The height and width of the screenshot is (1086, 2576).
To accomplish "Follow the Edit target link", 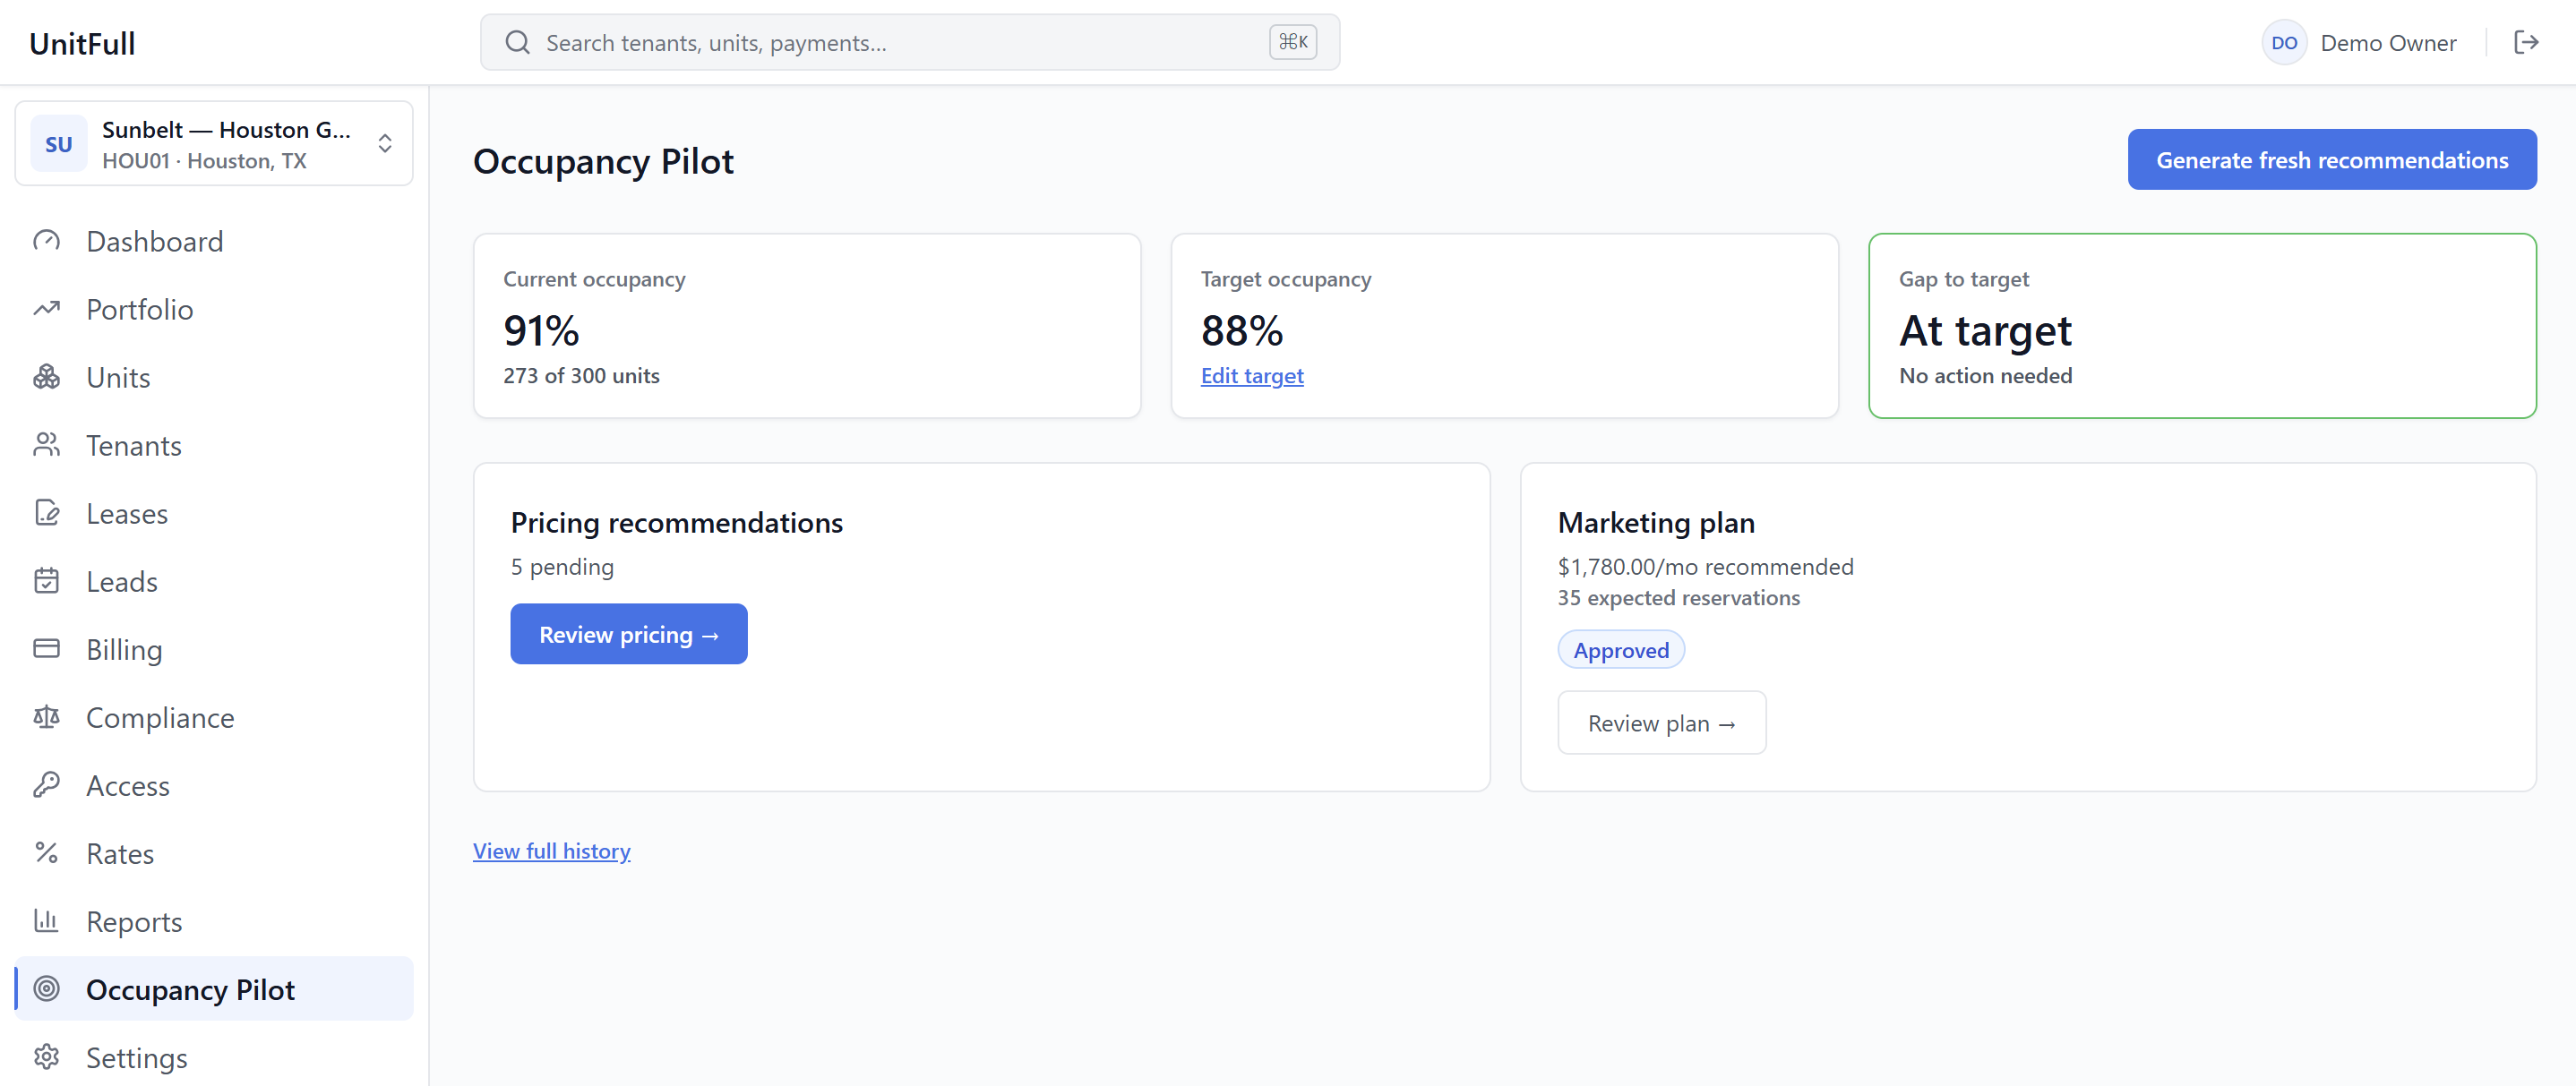I will (1251, 376).
